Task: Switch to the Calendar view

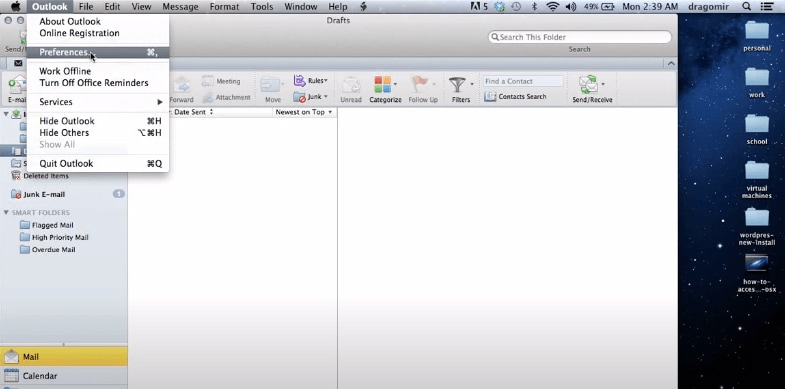Action: pos(64,375)
